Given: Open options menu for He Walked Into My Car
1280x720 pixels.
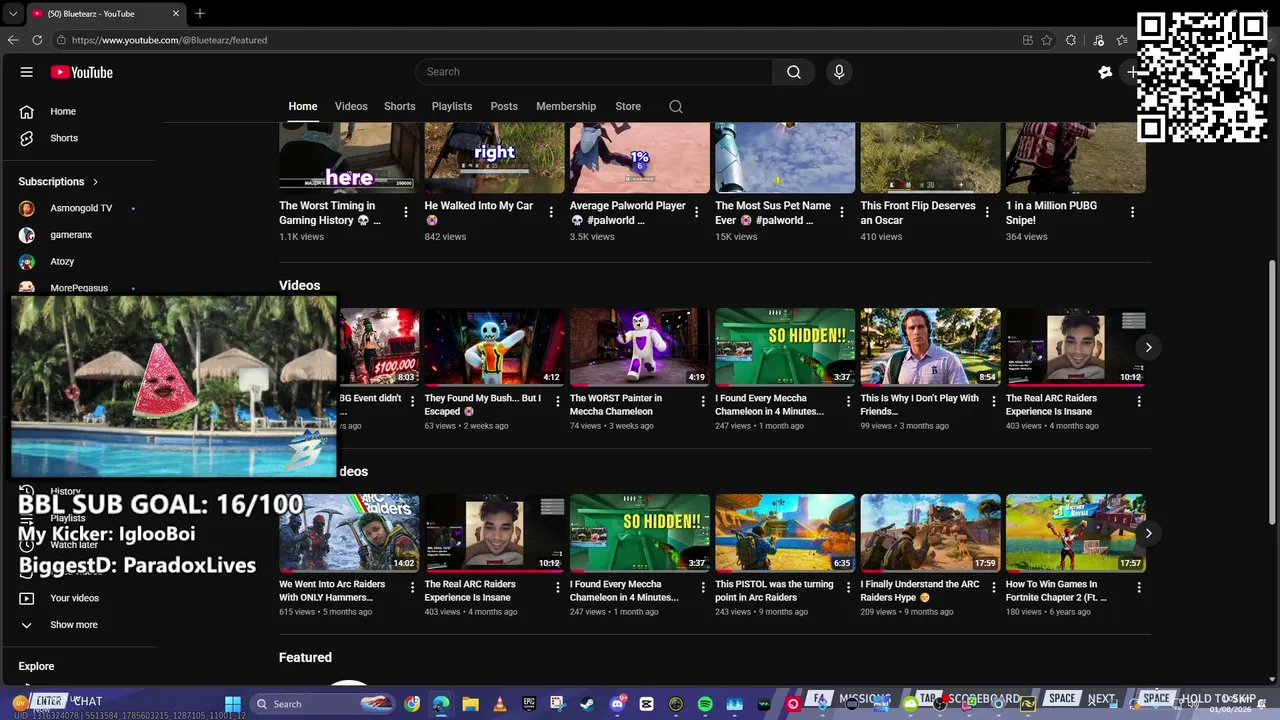Looking at the screenshot, I should coord(551,212).
